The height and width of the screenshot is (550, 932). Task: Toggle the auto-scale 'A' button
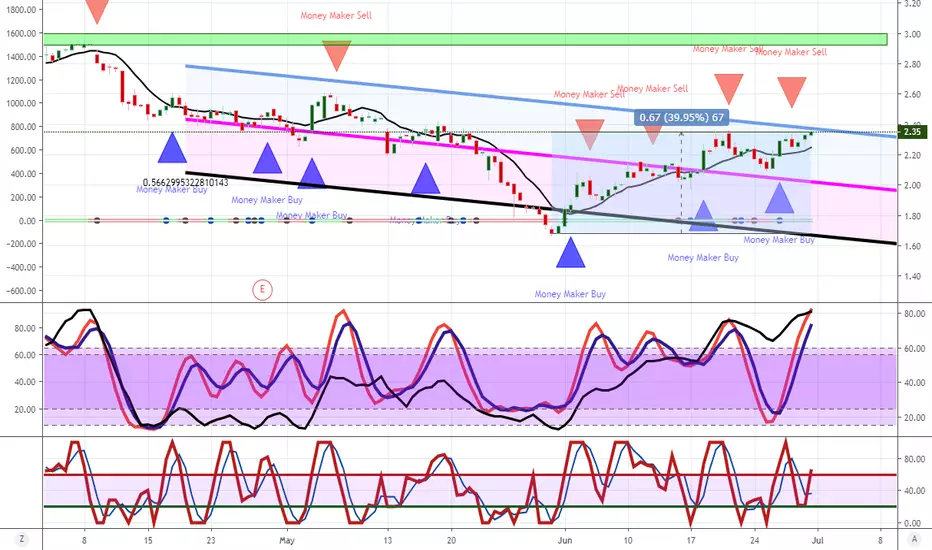pyautogui.click(x=914, y=539)
